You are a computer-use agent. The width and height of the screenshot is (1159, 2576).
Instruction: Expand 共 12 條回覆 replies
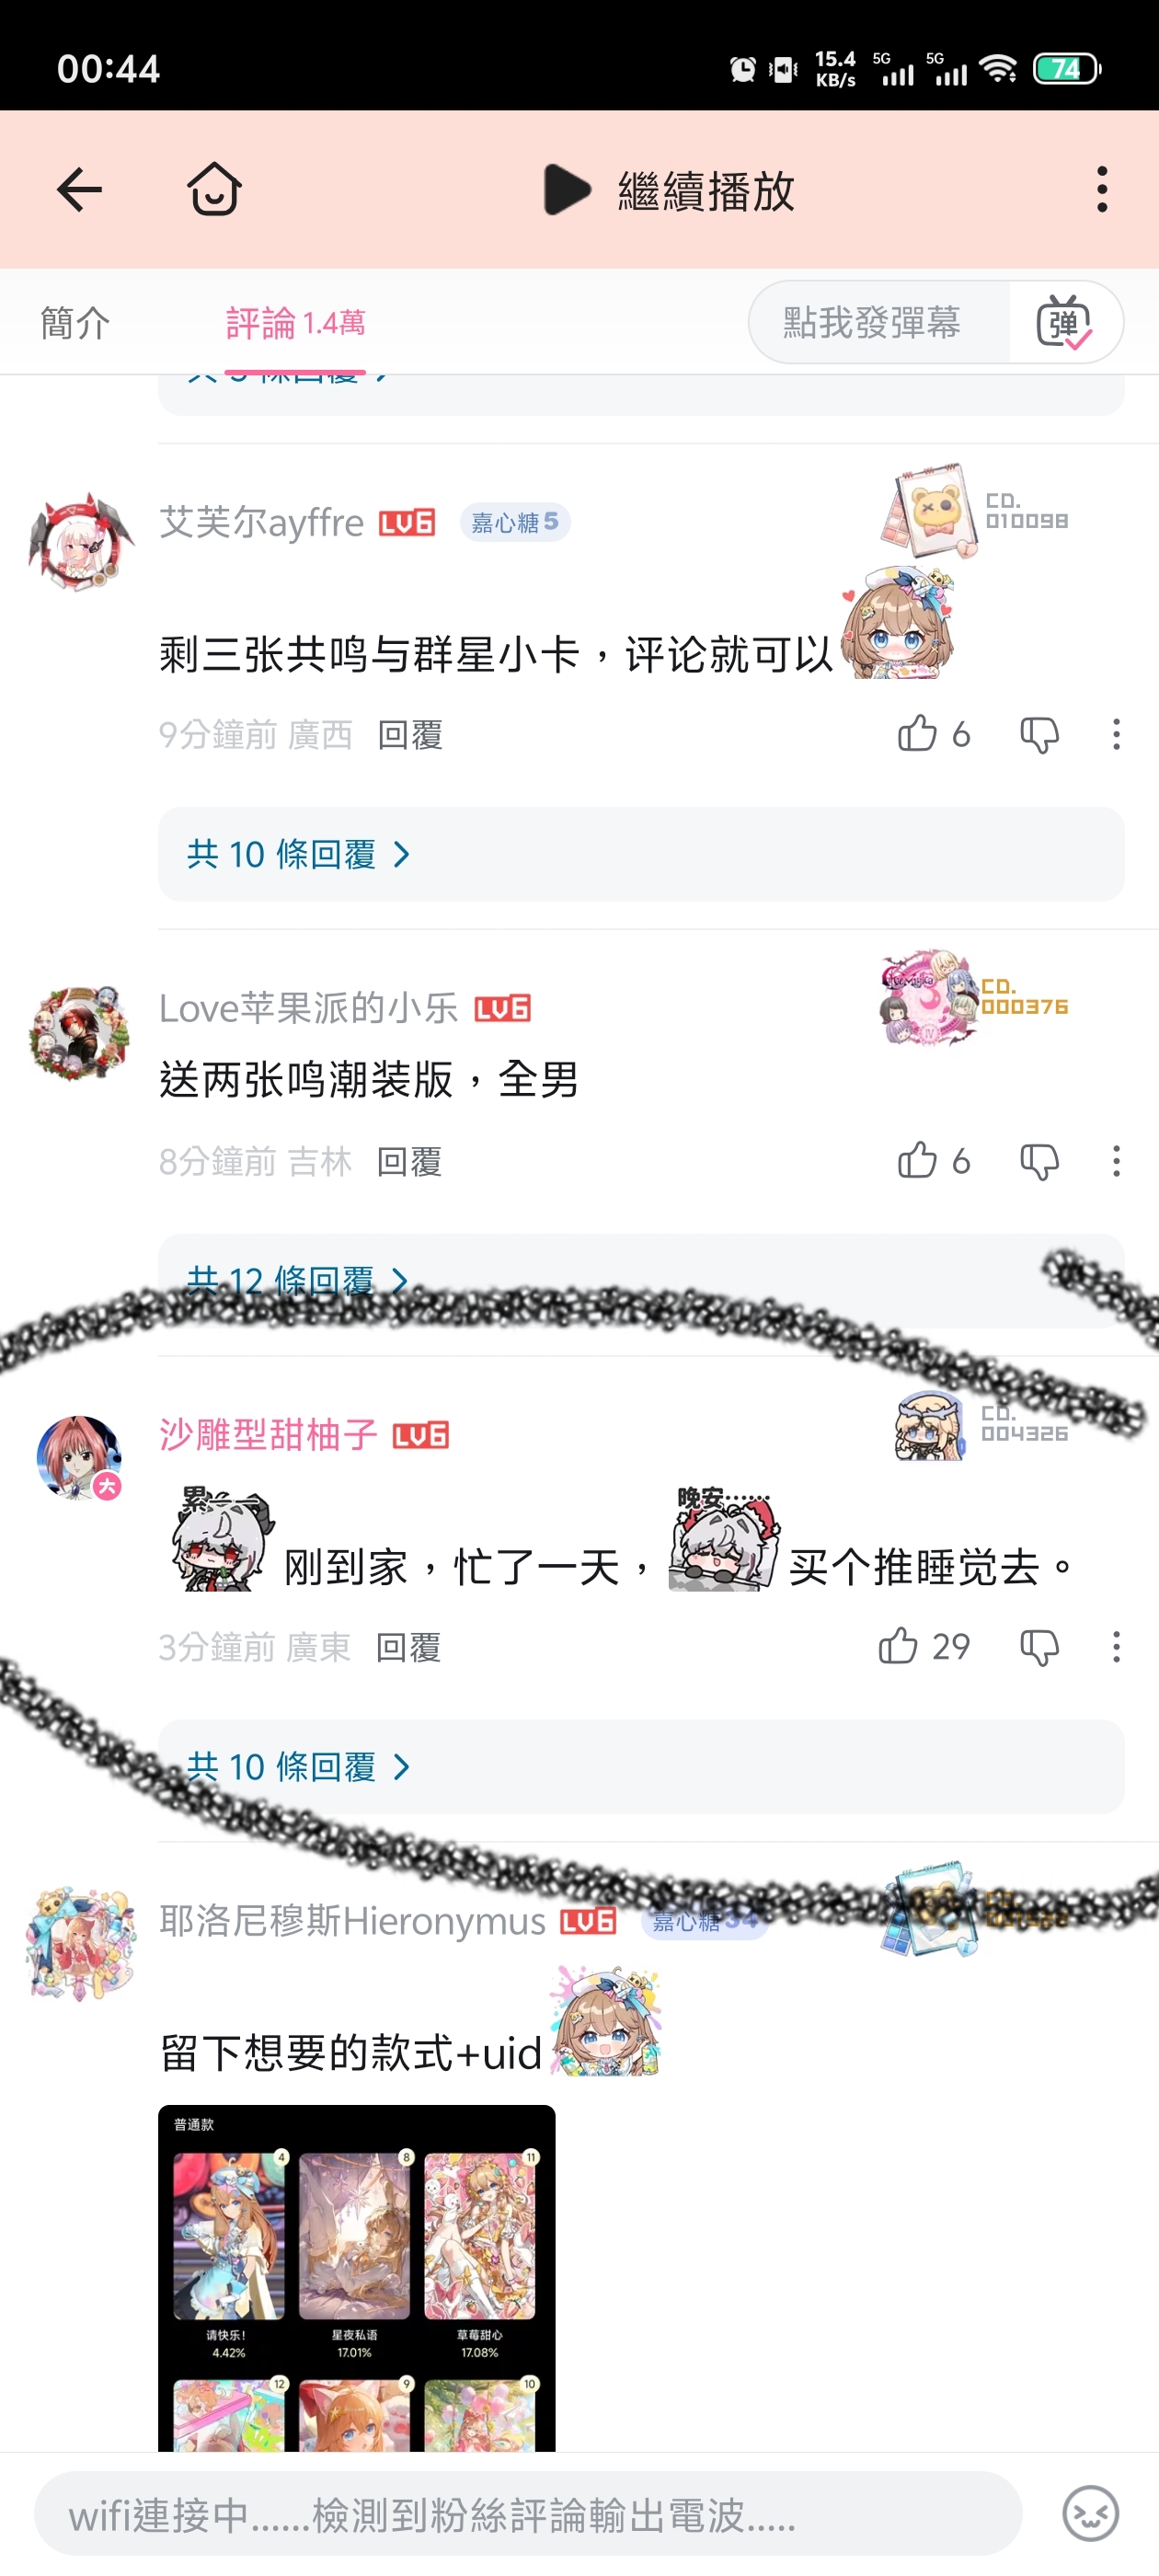641,1281
